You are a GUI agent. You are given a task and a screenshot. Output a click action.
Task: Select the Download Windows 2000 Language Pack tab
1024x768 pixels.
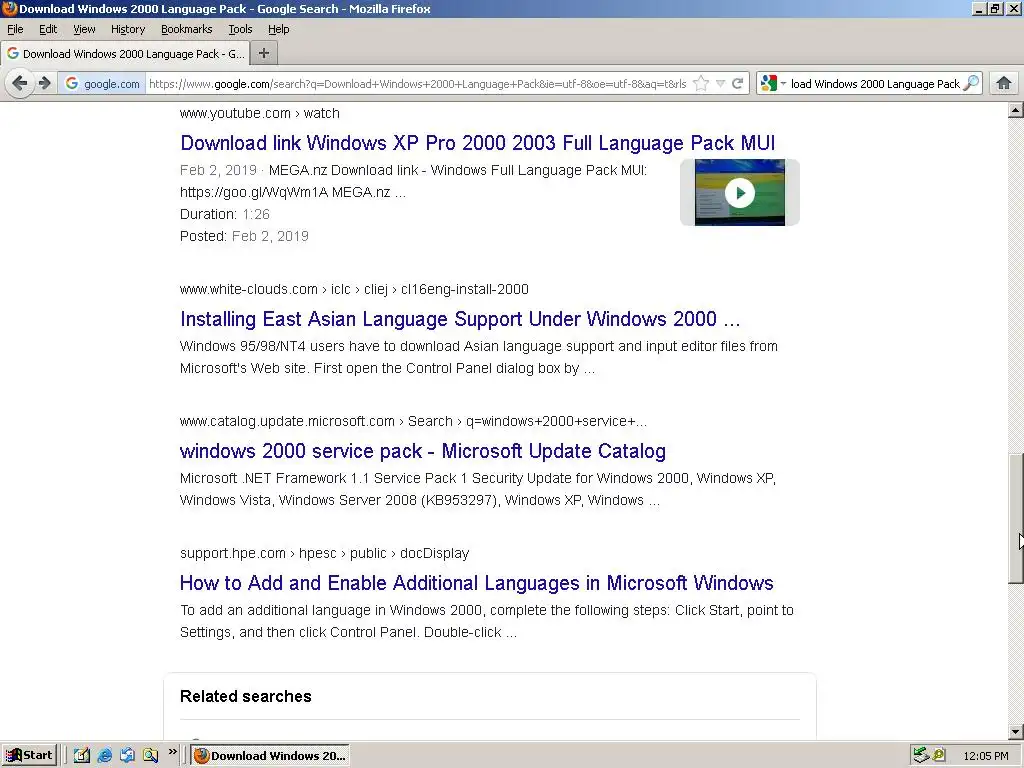click(125, 54)
